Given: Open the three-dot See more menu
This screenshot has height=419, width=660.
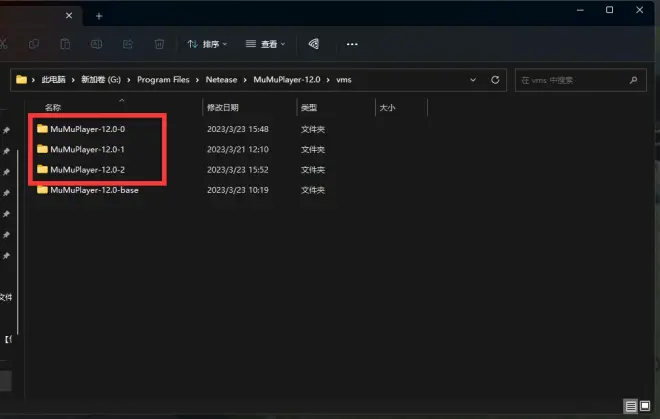Looking at the screenshot, I should click(x=352, y=44).
